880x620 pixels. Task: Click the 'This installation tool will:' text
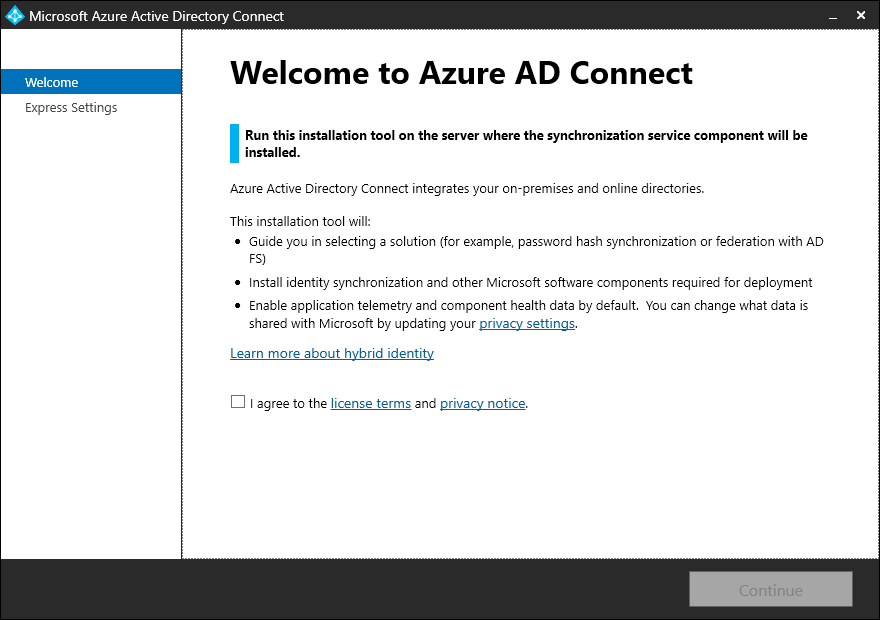[300, 222]
